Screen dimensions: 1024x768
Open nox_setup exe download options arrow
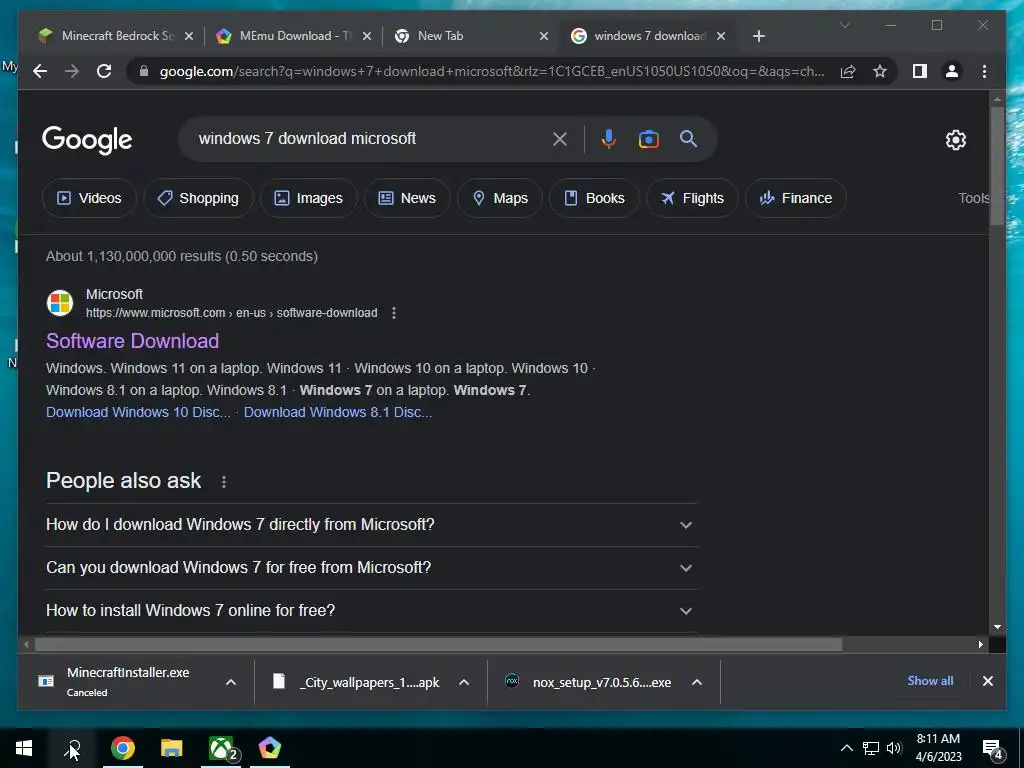(x=697, y=682)
